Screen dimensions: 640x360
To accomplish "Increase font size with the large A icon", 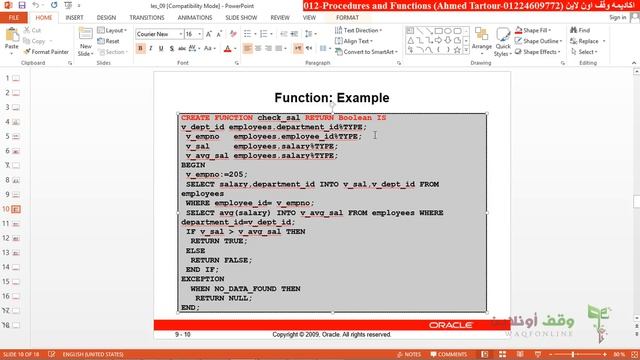I will coord(209,34).
